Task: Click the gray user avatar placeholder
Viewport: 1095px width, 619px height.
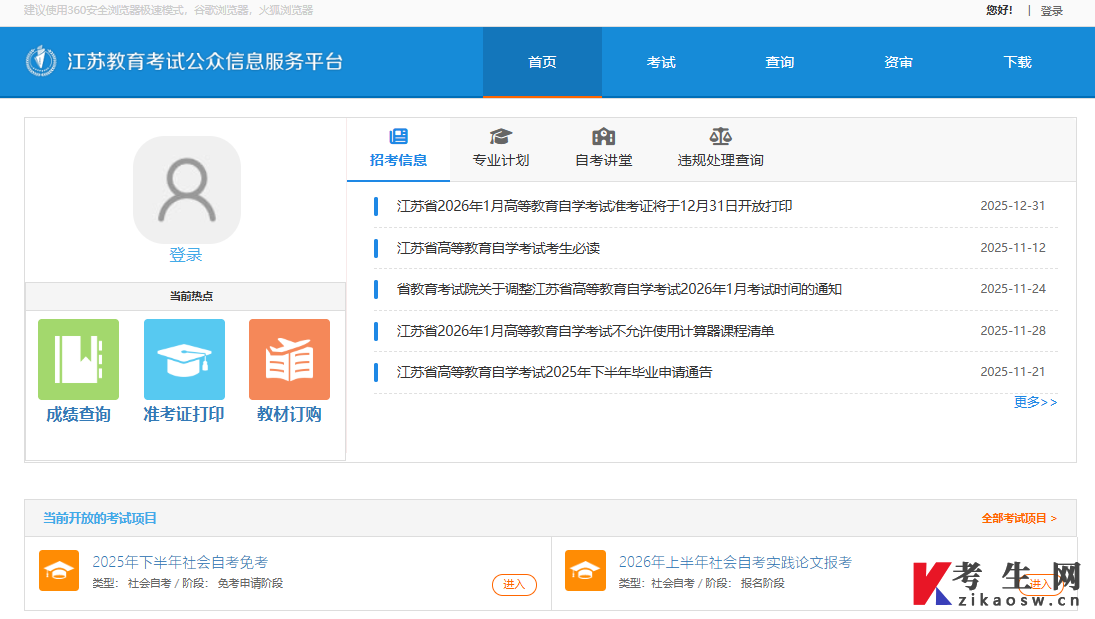Action: click(187, 190)
